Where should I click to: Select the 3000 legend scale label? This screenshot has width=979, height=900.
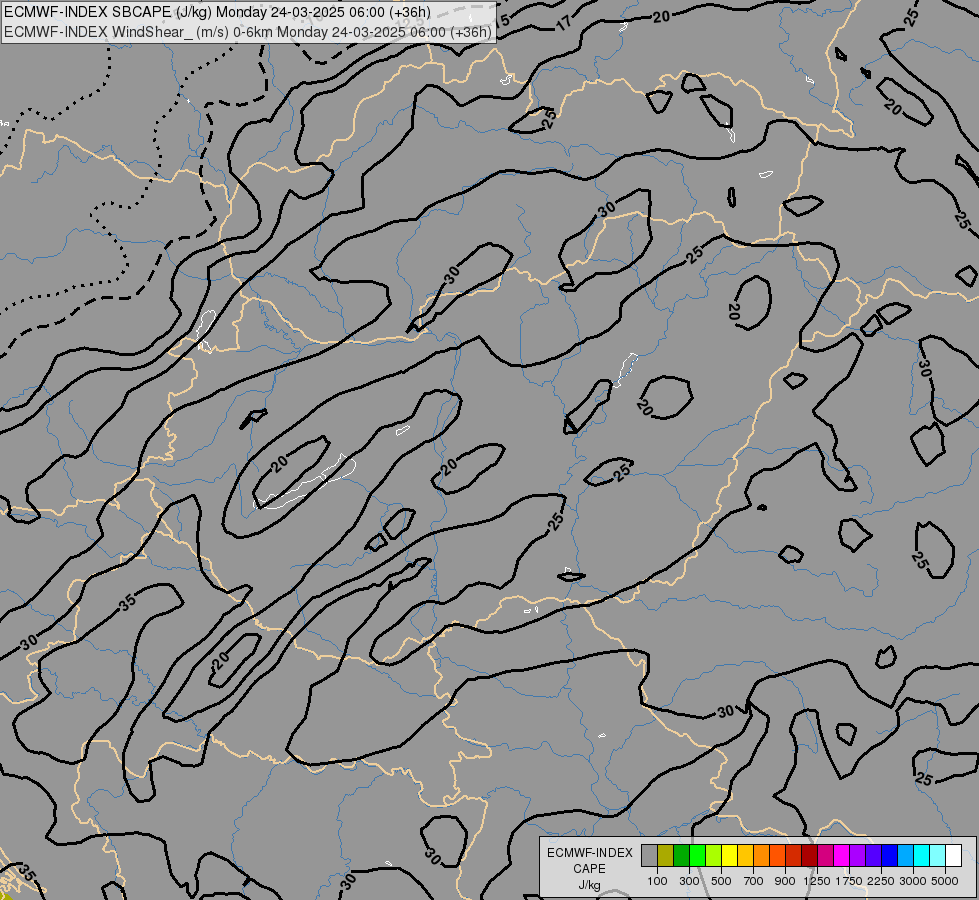(x=913, y=881)
